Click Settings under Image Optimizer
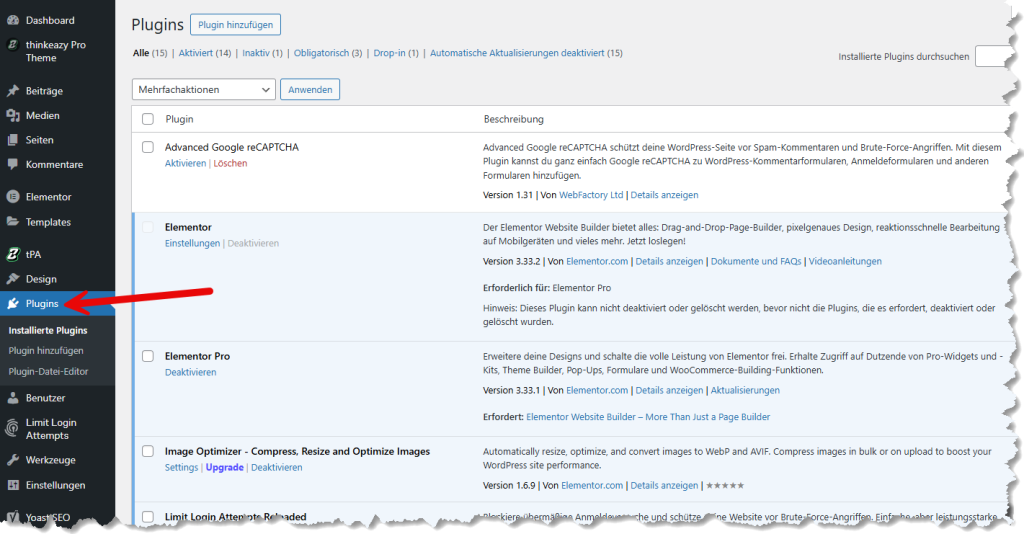1024x534 pixels. [182, 467]
